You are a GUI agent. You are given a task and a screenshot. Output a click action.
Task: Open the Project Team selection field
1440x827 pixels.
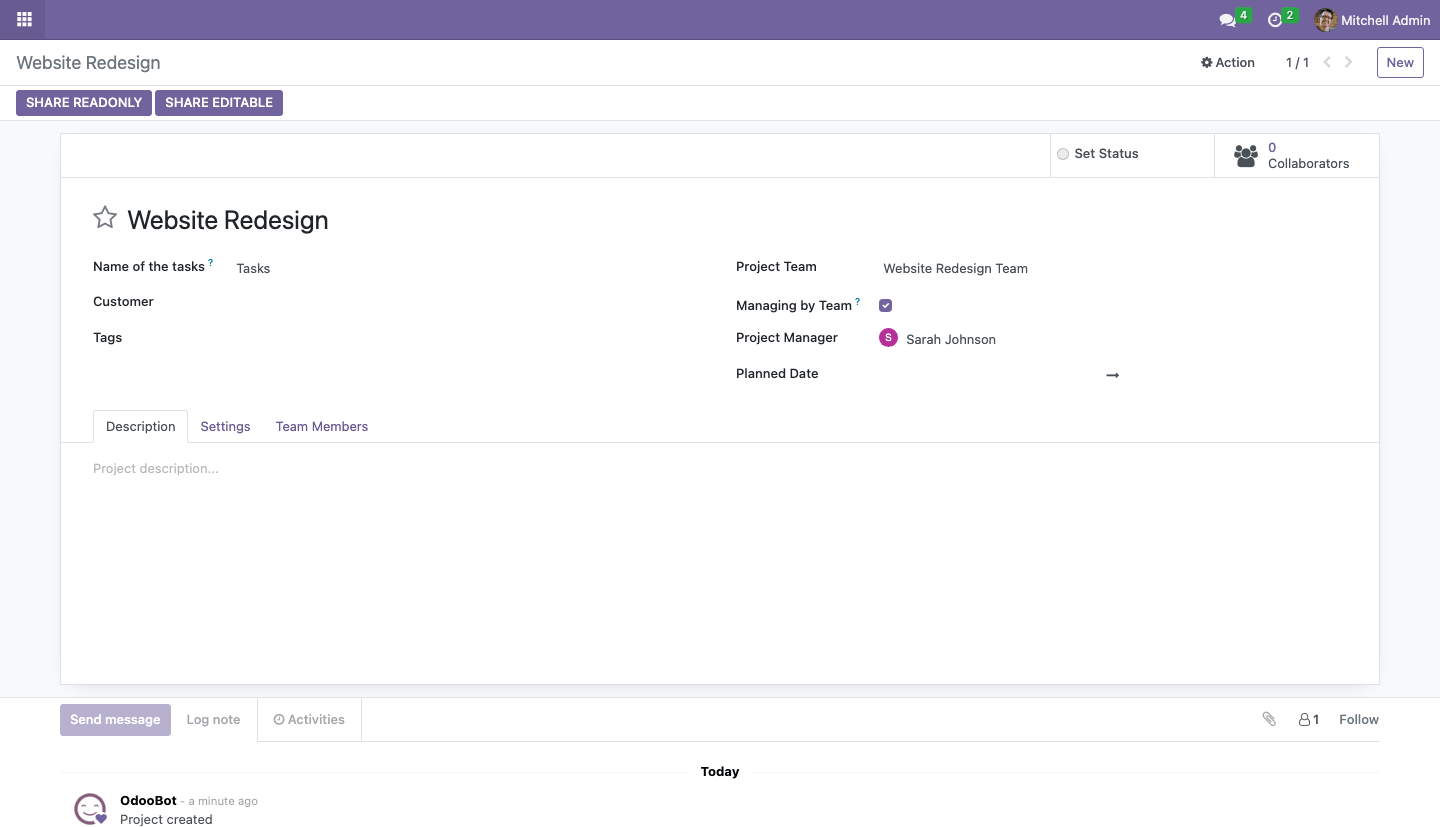click(x=1115, y=268)
